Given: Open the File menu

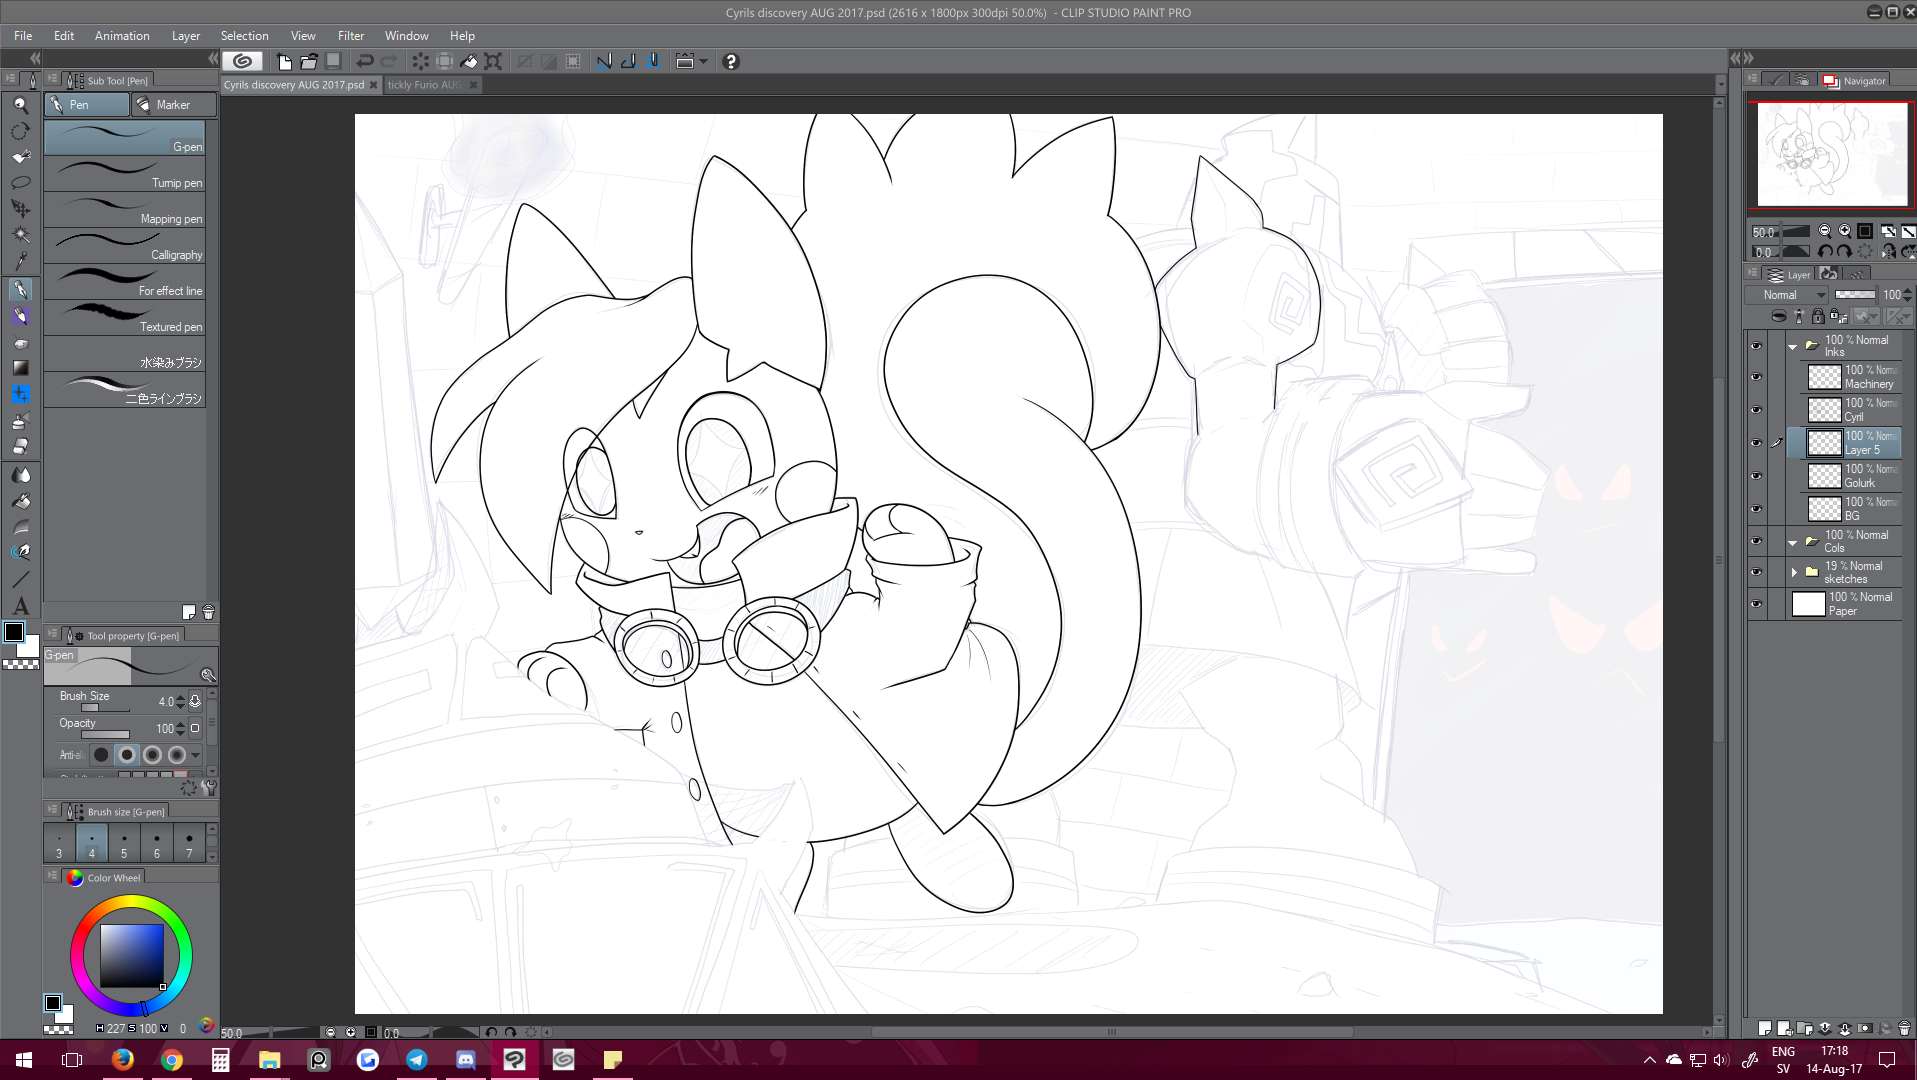Looking at the screenshot, I should (x=23, y=35).
